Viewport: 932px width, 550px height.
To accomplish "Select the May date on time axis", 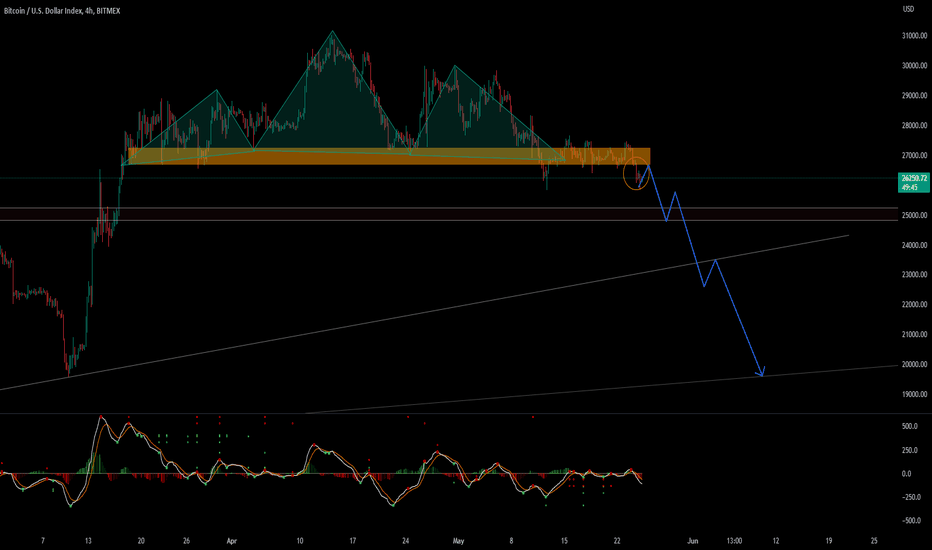I will click(x=458, y=541).
